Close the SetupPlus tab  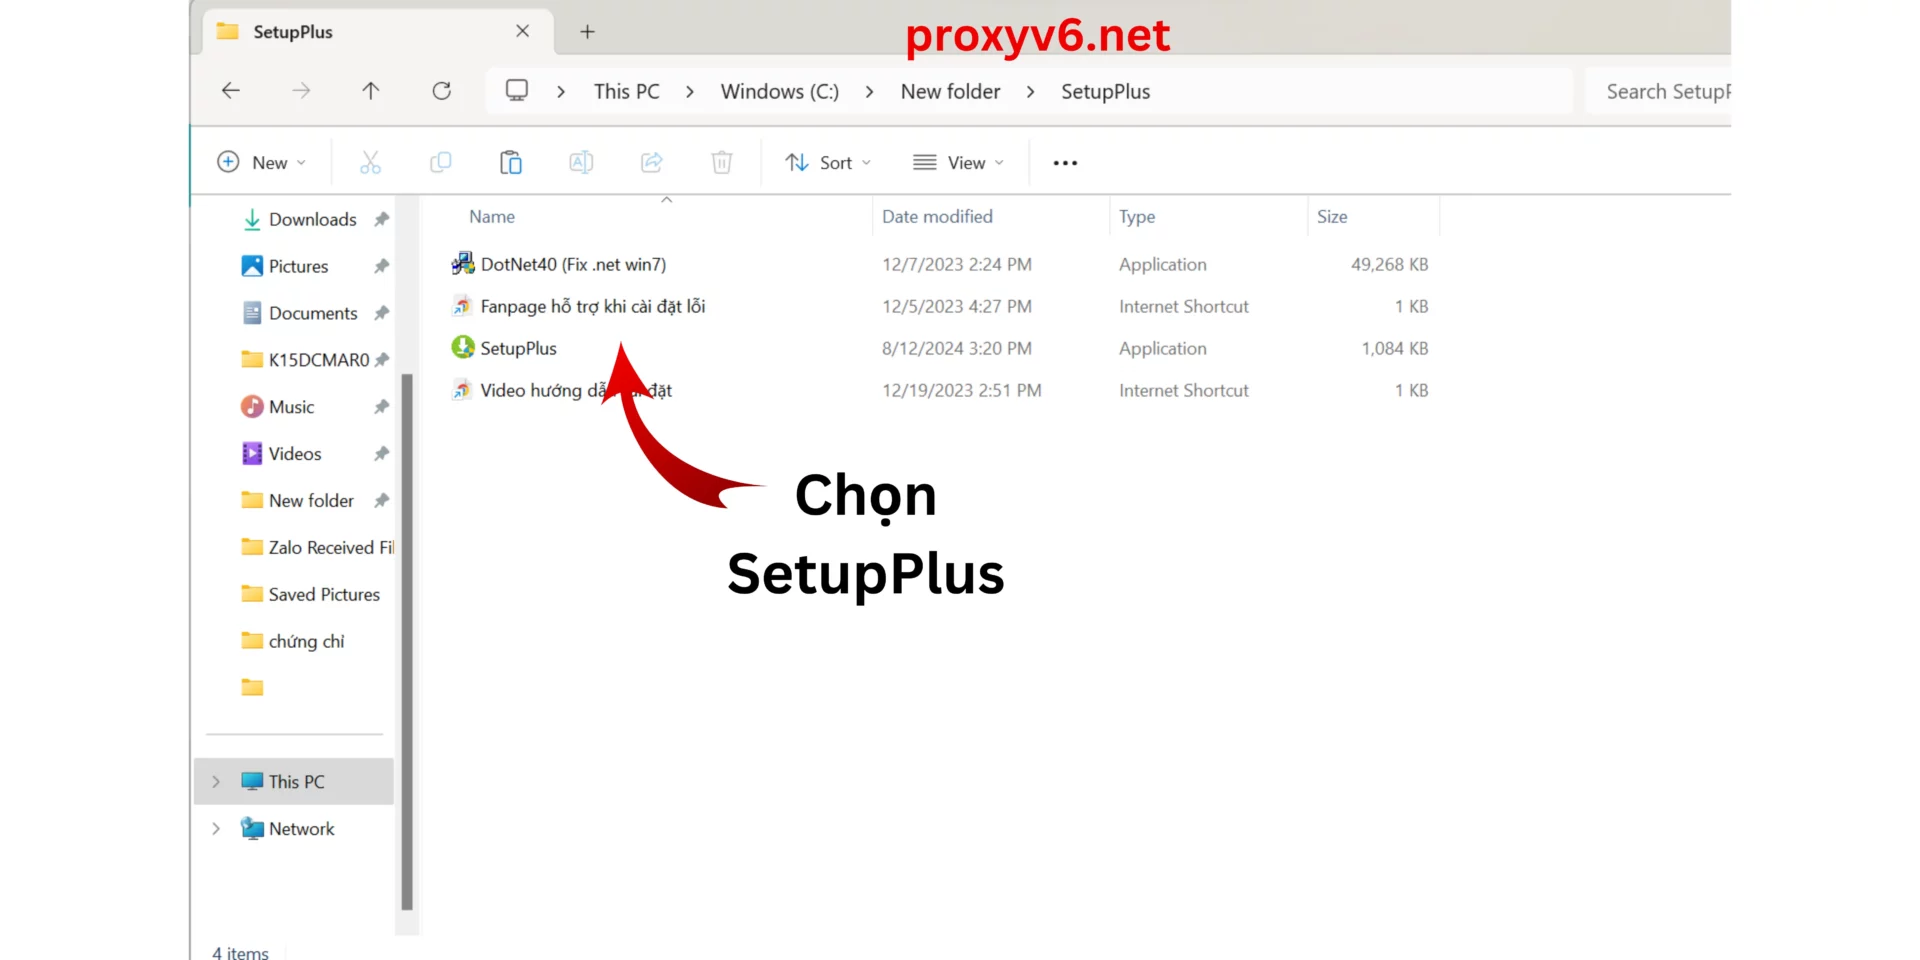tap(522, 31)
